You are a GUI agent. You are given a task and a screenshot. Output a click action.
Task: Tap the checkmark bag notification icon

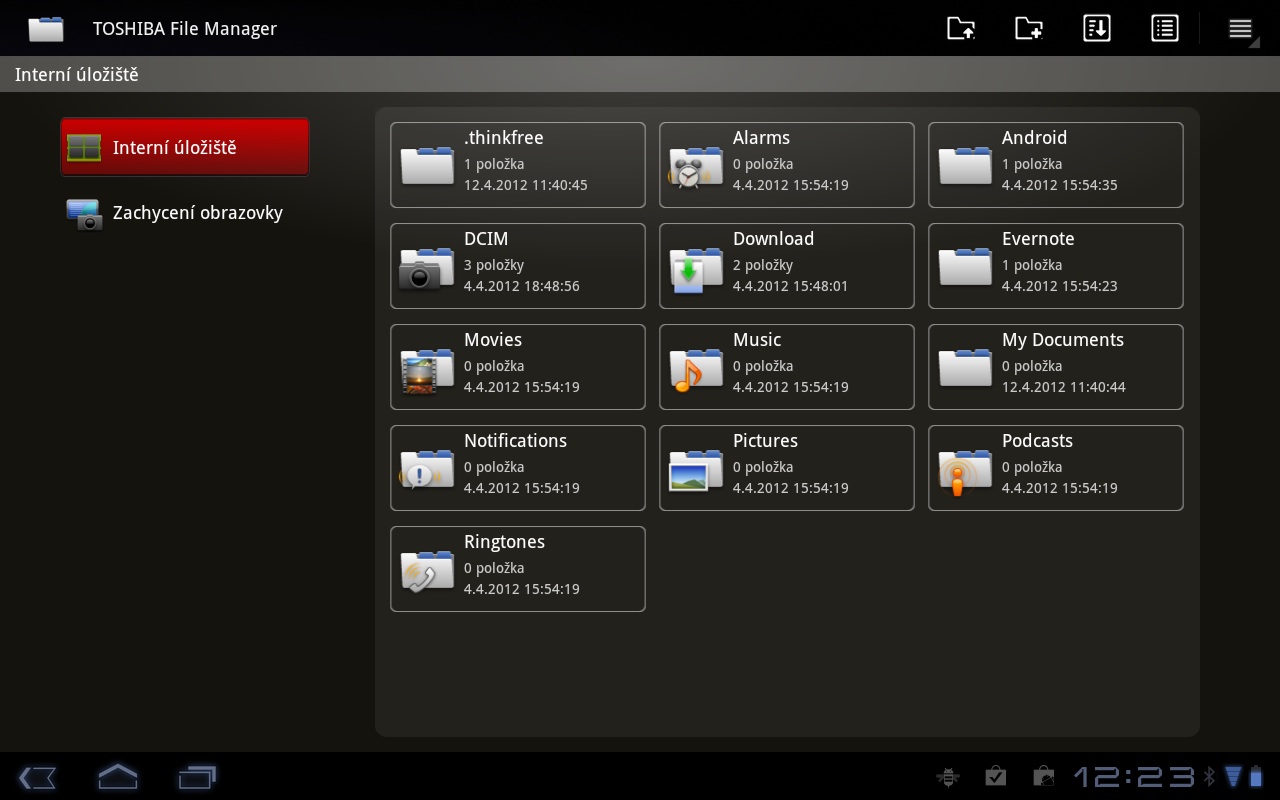995,776
